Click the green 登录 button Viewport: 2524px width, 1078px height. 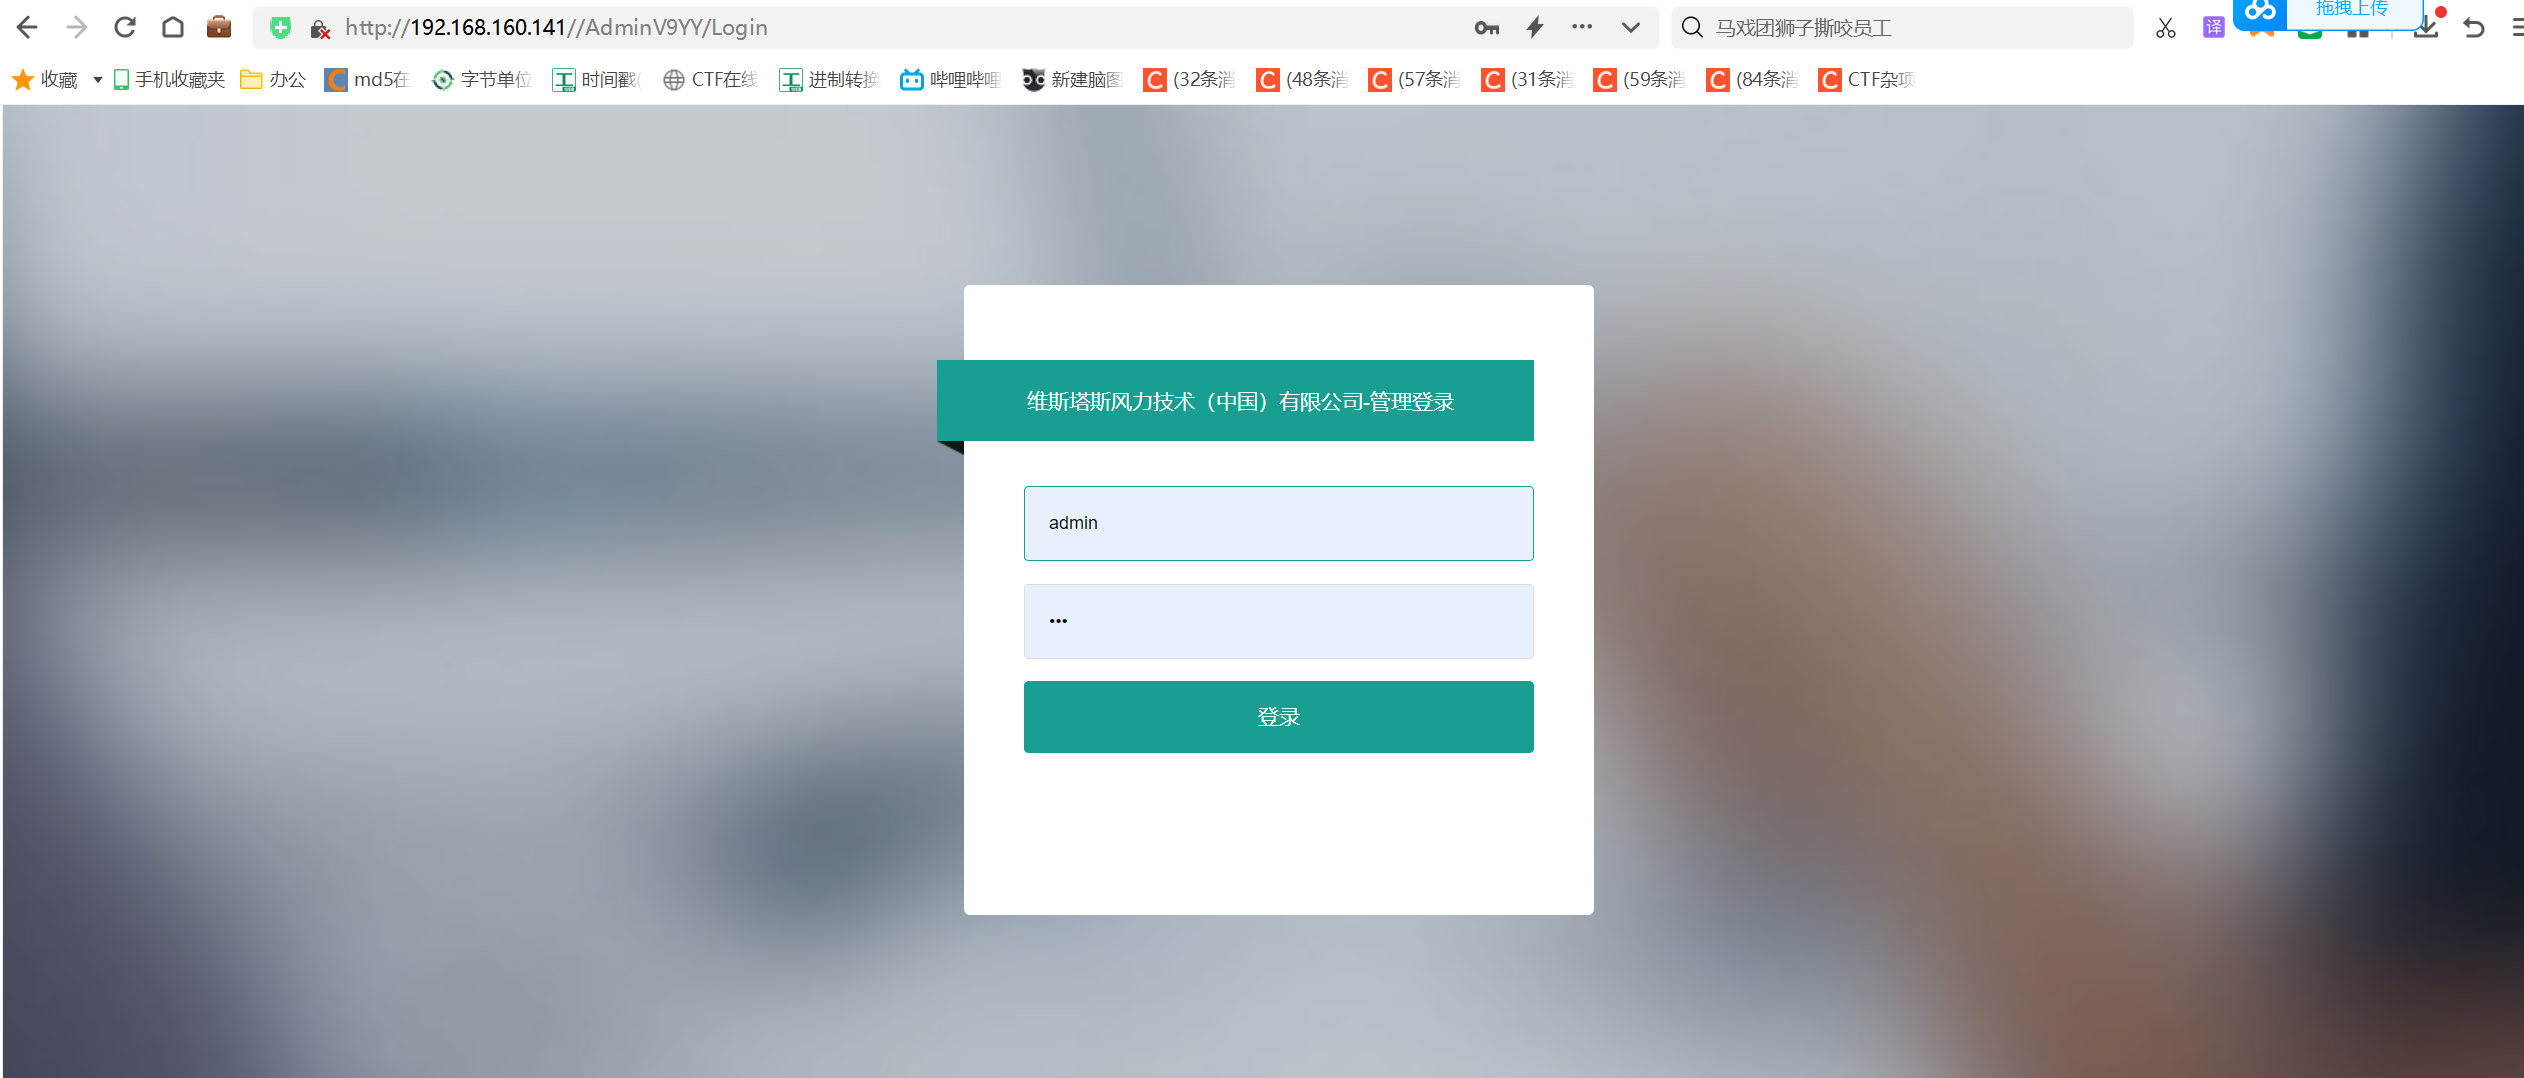(1278, 716)
